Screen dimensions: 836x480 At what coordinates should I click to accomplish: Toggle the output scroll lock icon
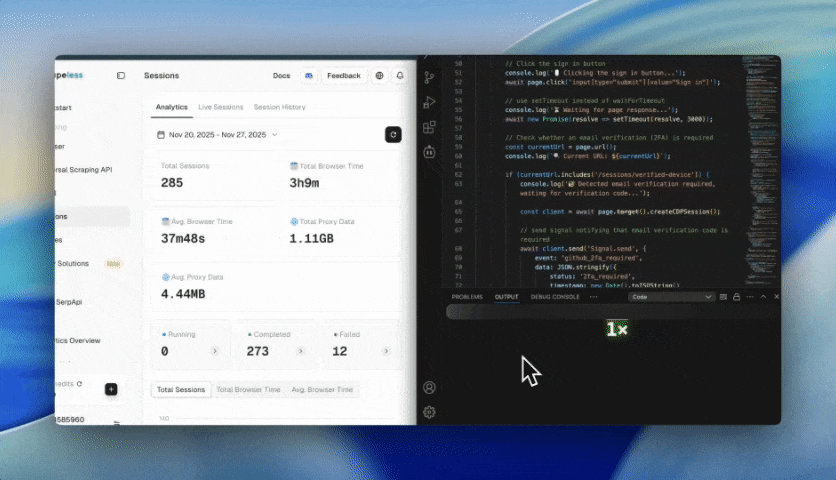tap(736, 297)
